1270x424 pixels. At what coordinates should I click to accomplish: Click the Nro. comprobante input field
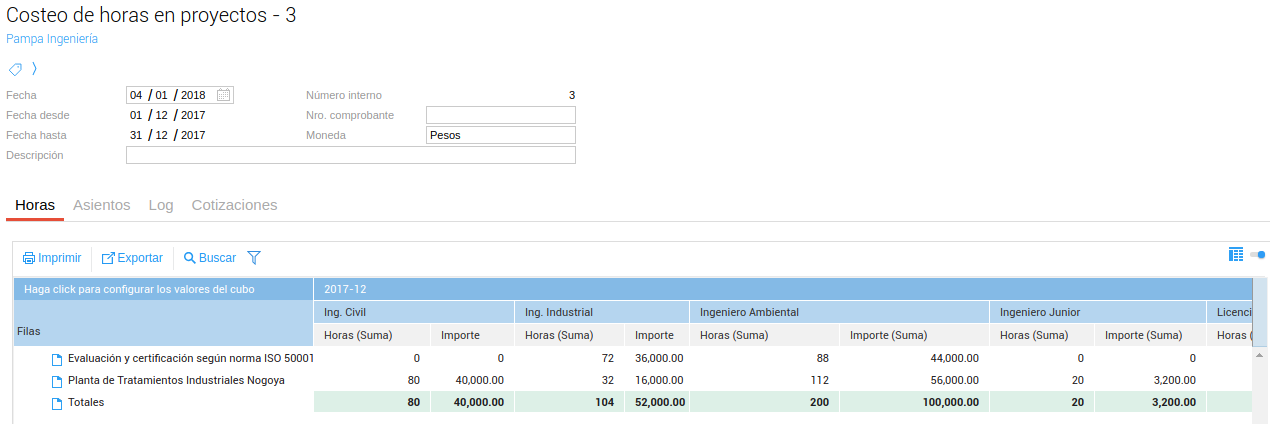pos(500,115)
